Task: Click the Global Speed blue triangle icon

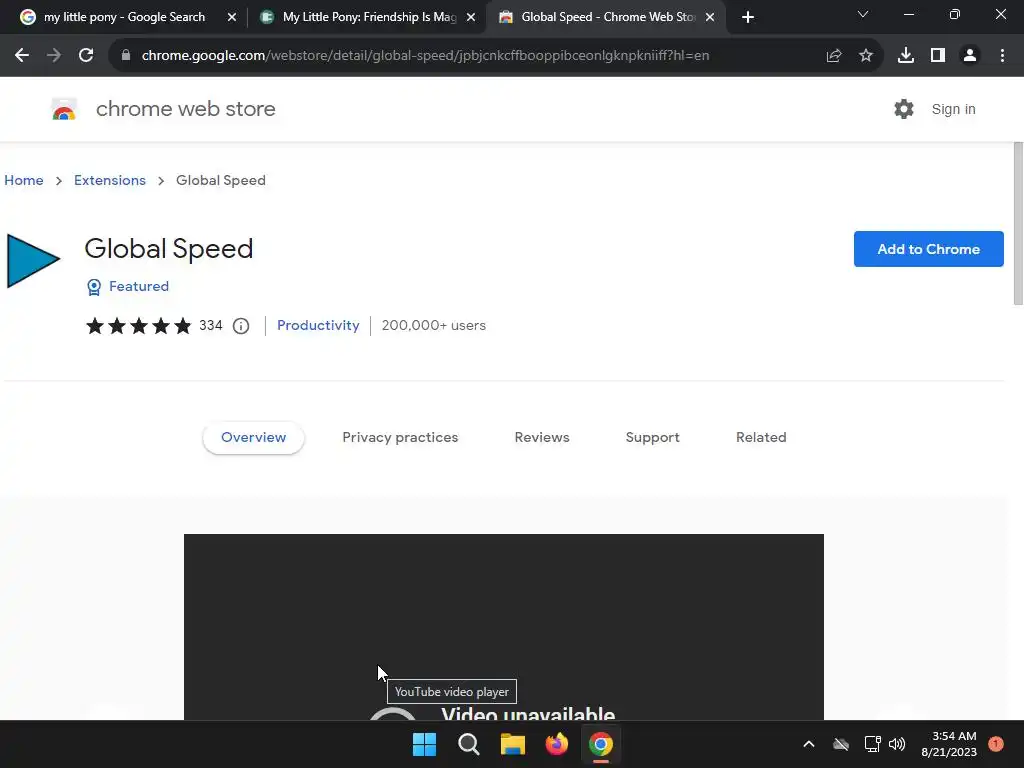Action: pyautogui.click(x=33, y=261)
